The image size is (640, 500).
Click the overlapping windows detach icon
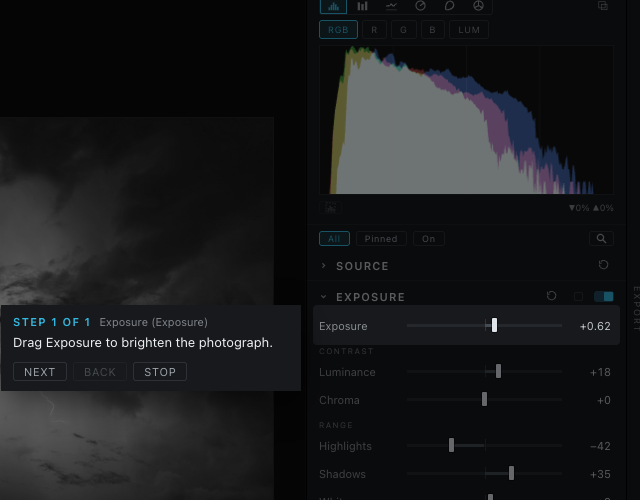(x=603, y=6)
